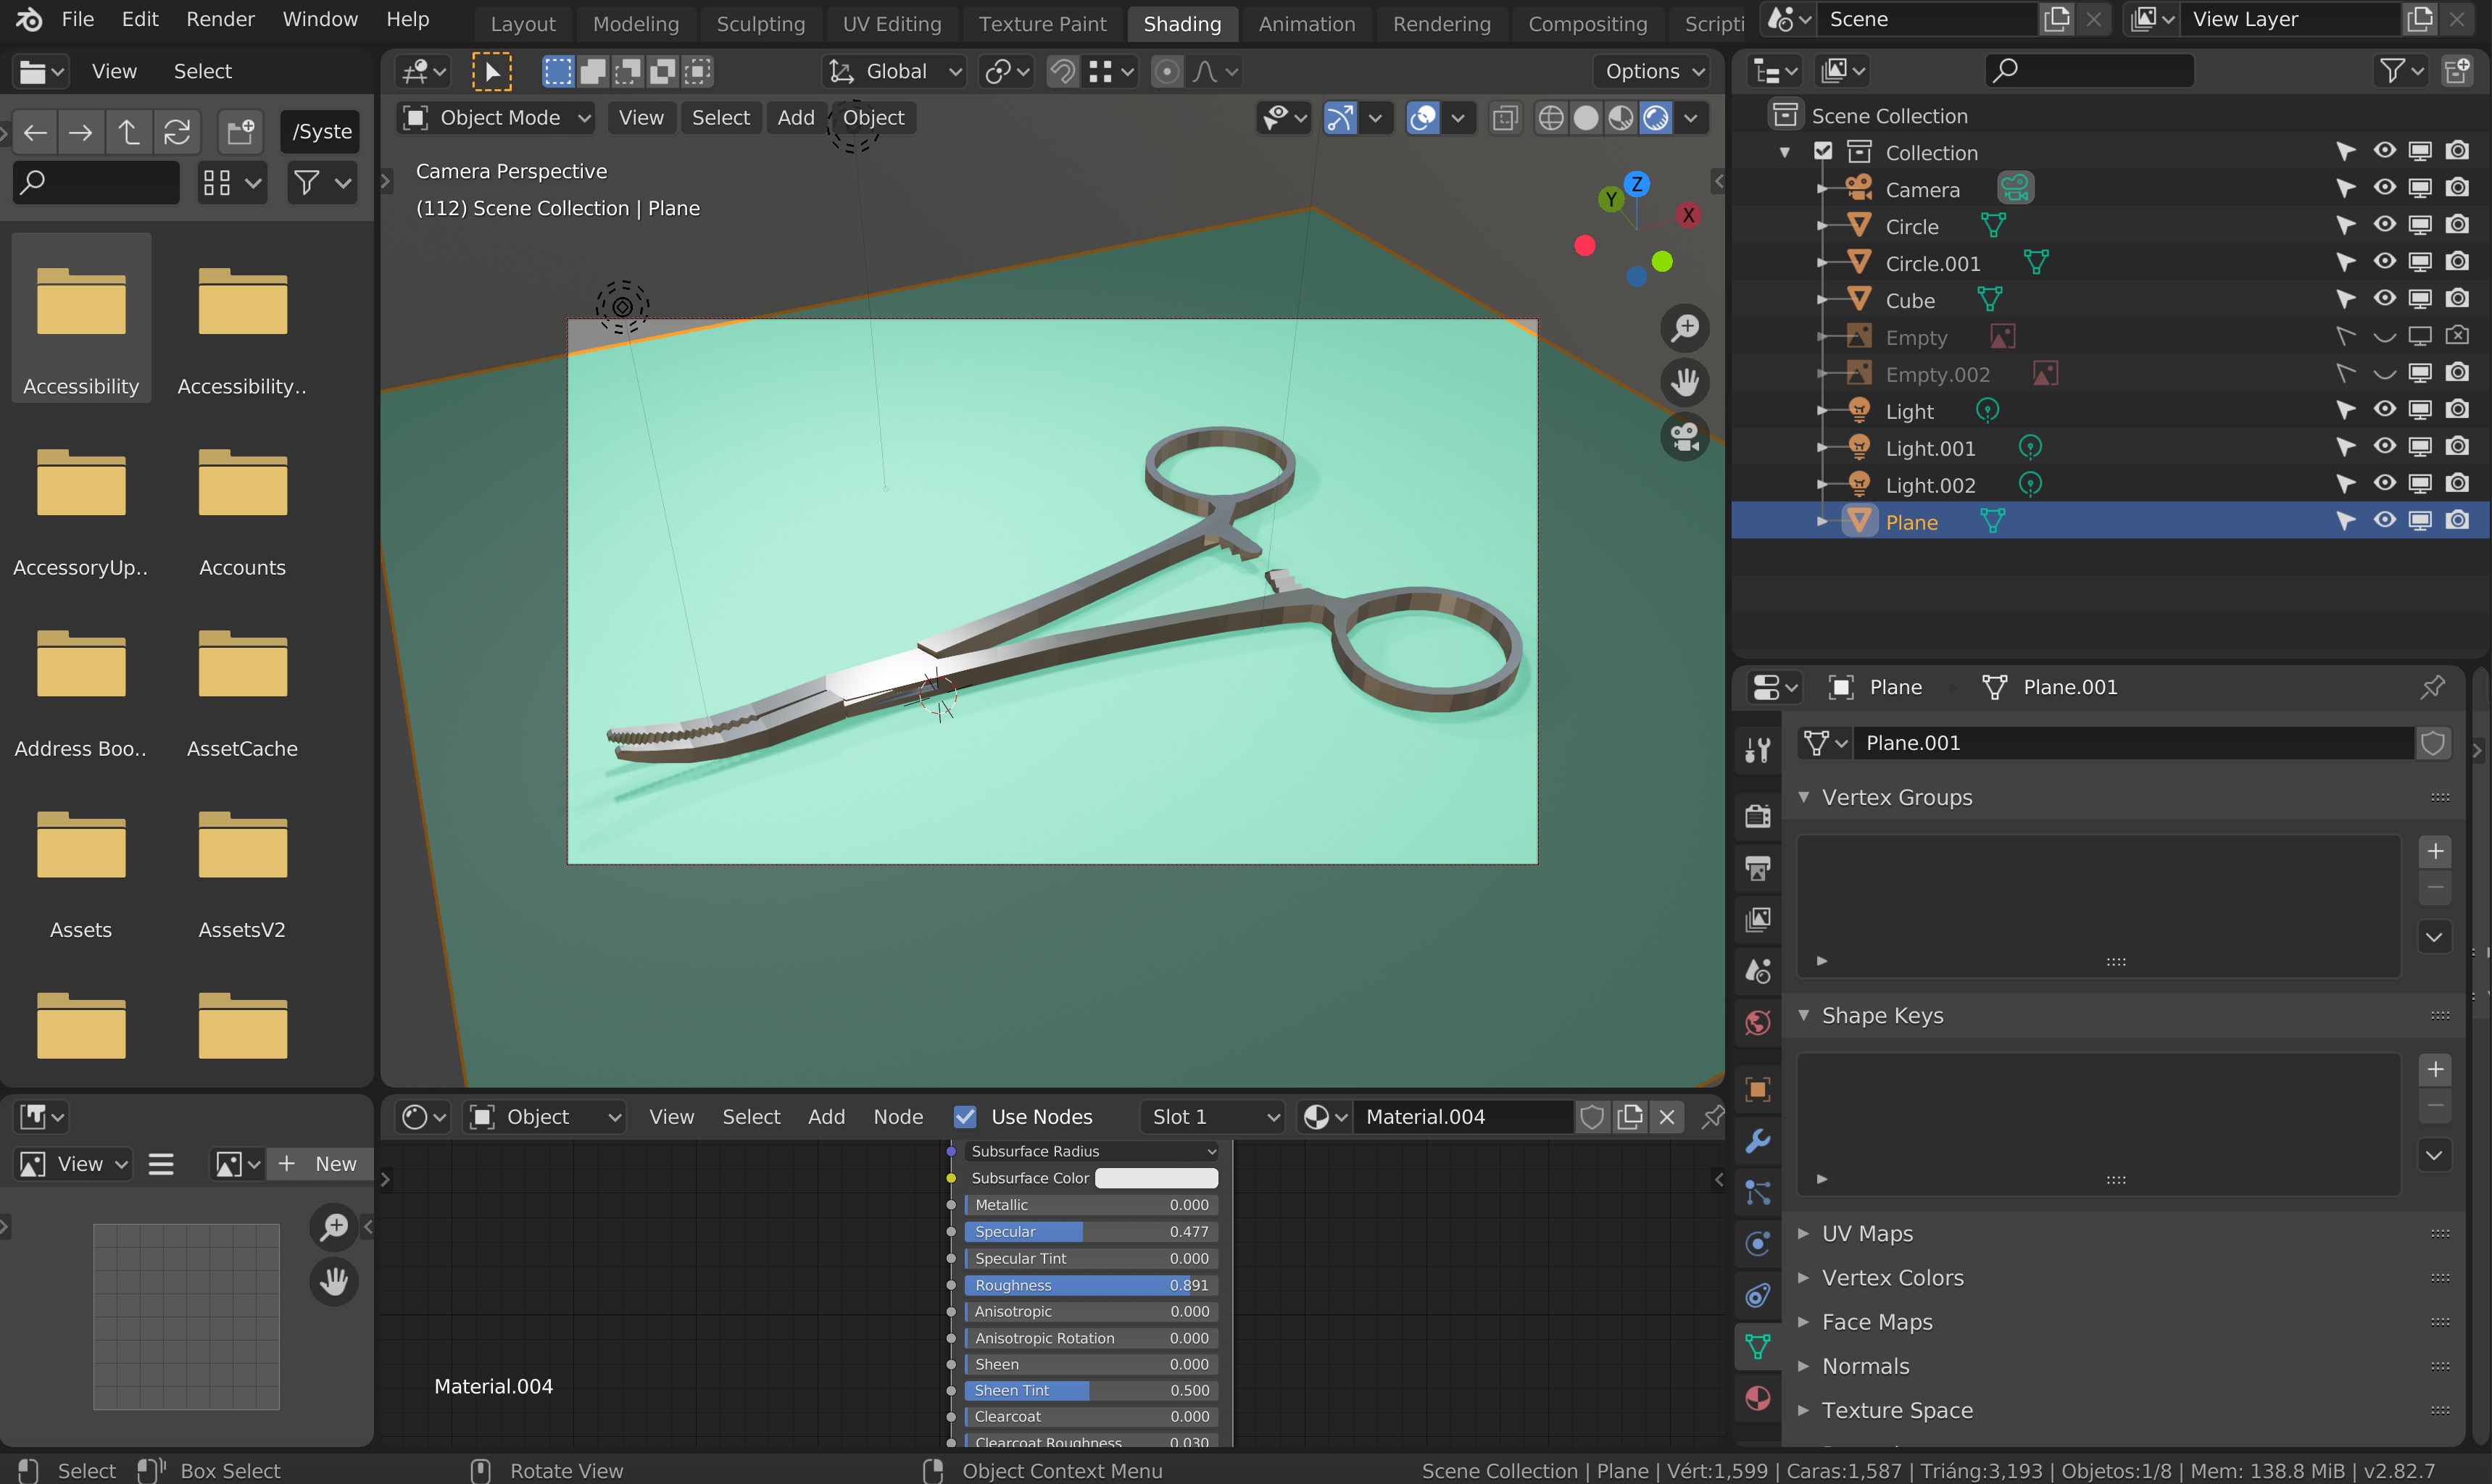The width and height of the screenshot is (2492, 1484).
Task: Open the World properties globe icon
Action: click(1757, 1022)
